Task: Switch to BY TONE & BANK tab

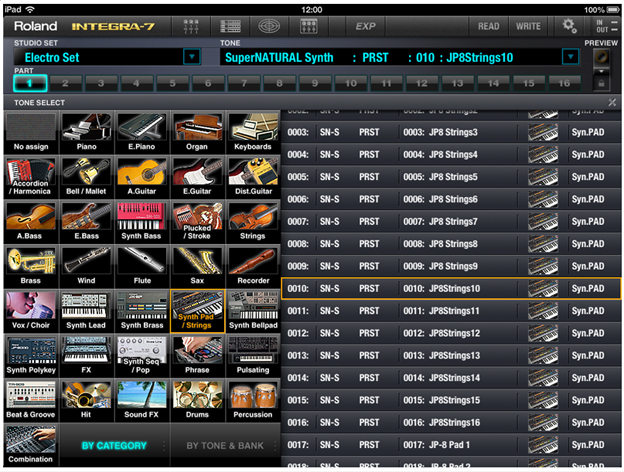Action: [x=225, y=446]
